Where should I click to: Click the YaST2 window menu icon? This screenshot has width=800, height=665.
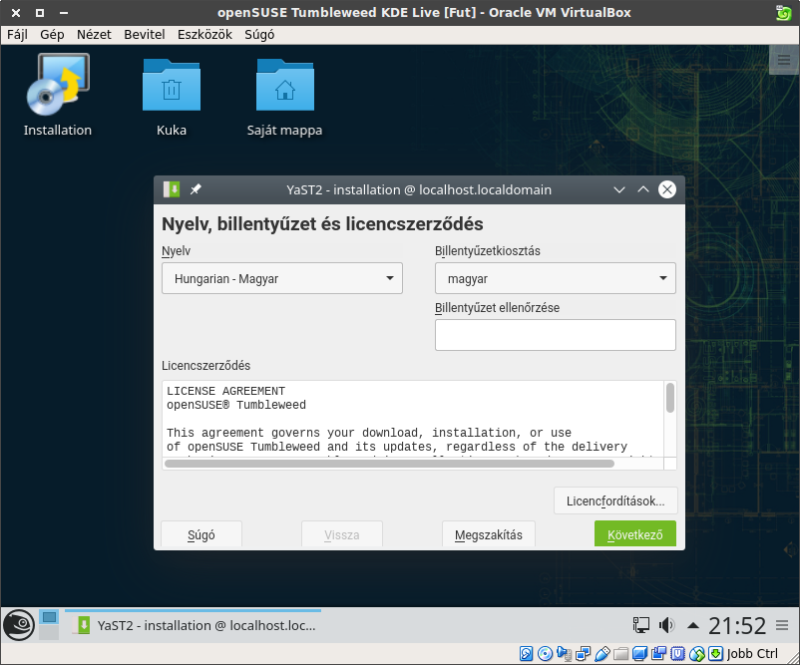[x=171, y=190]
